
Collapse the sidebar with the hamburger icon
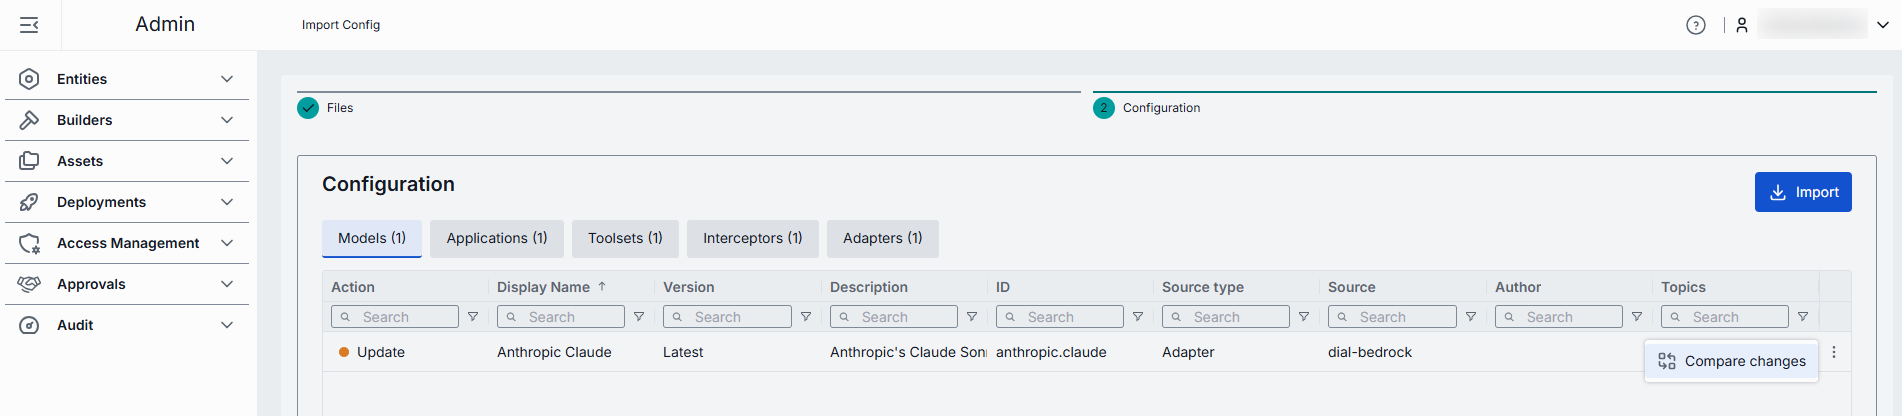(29, 25)
